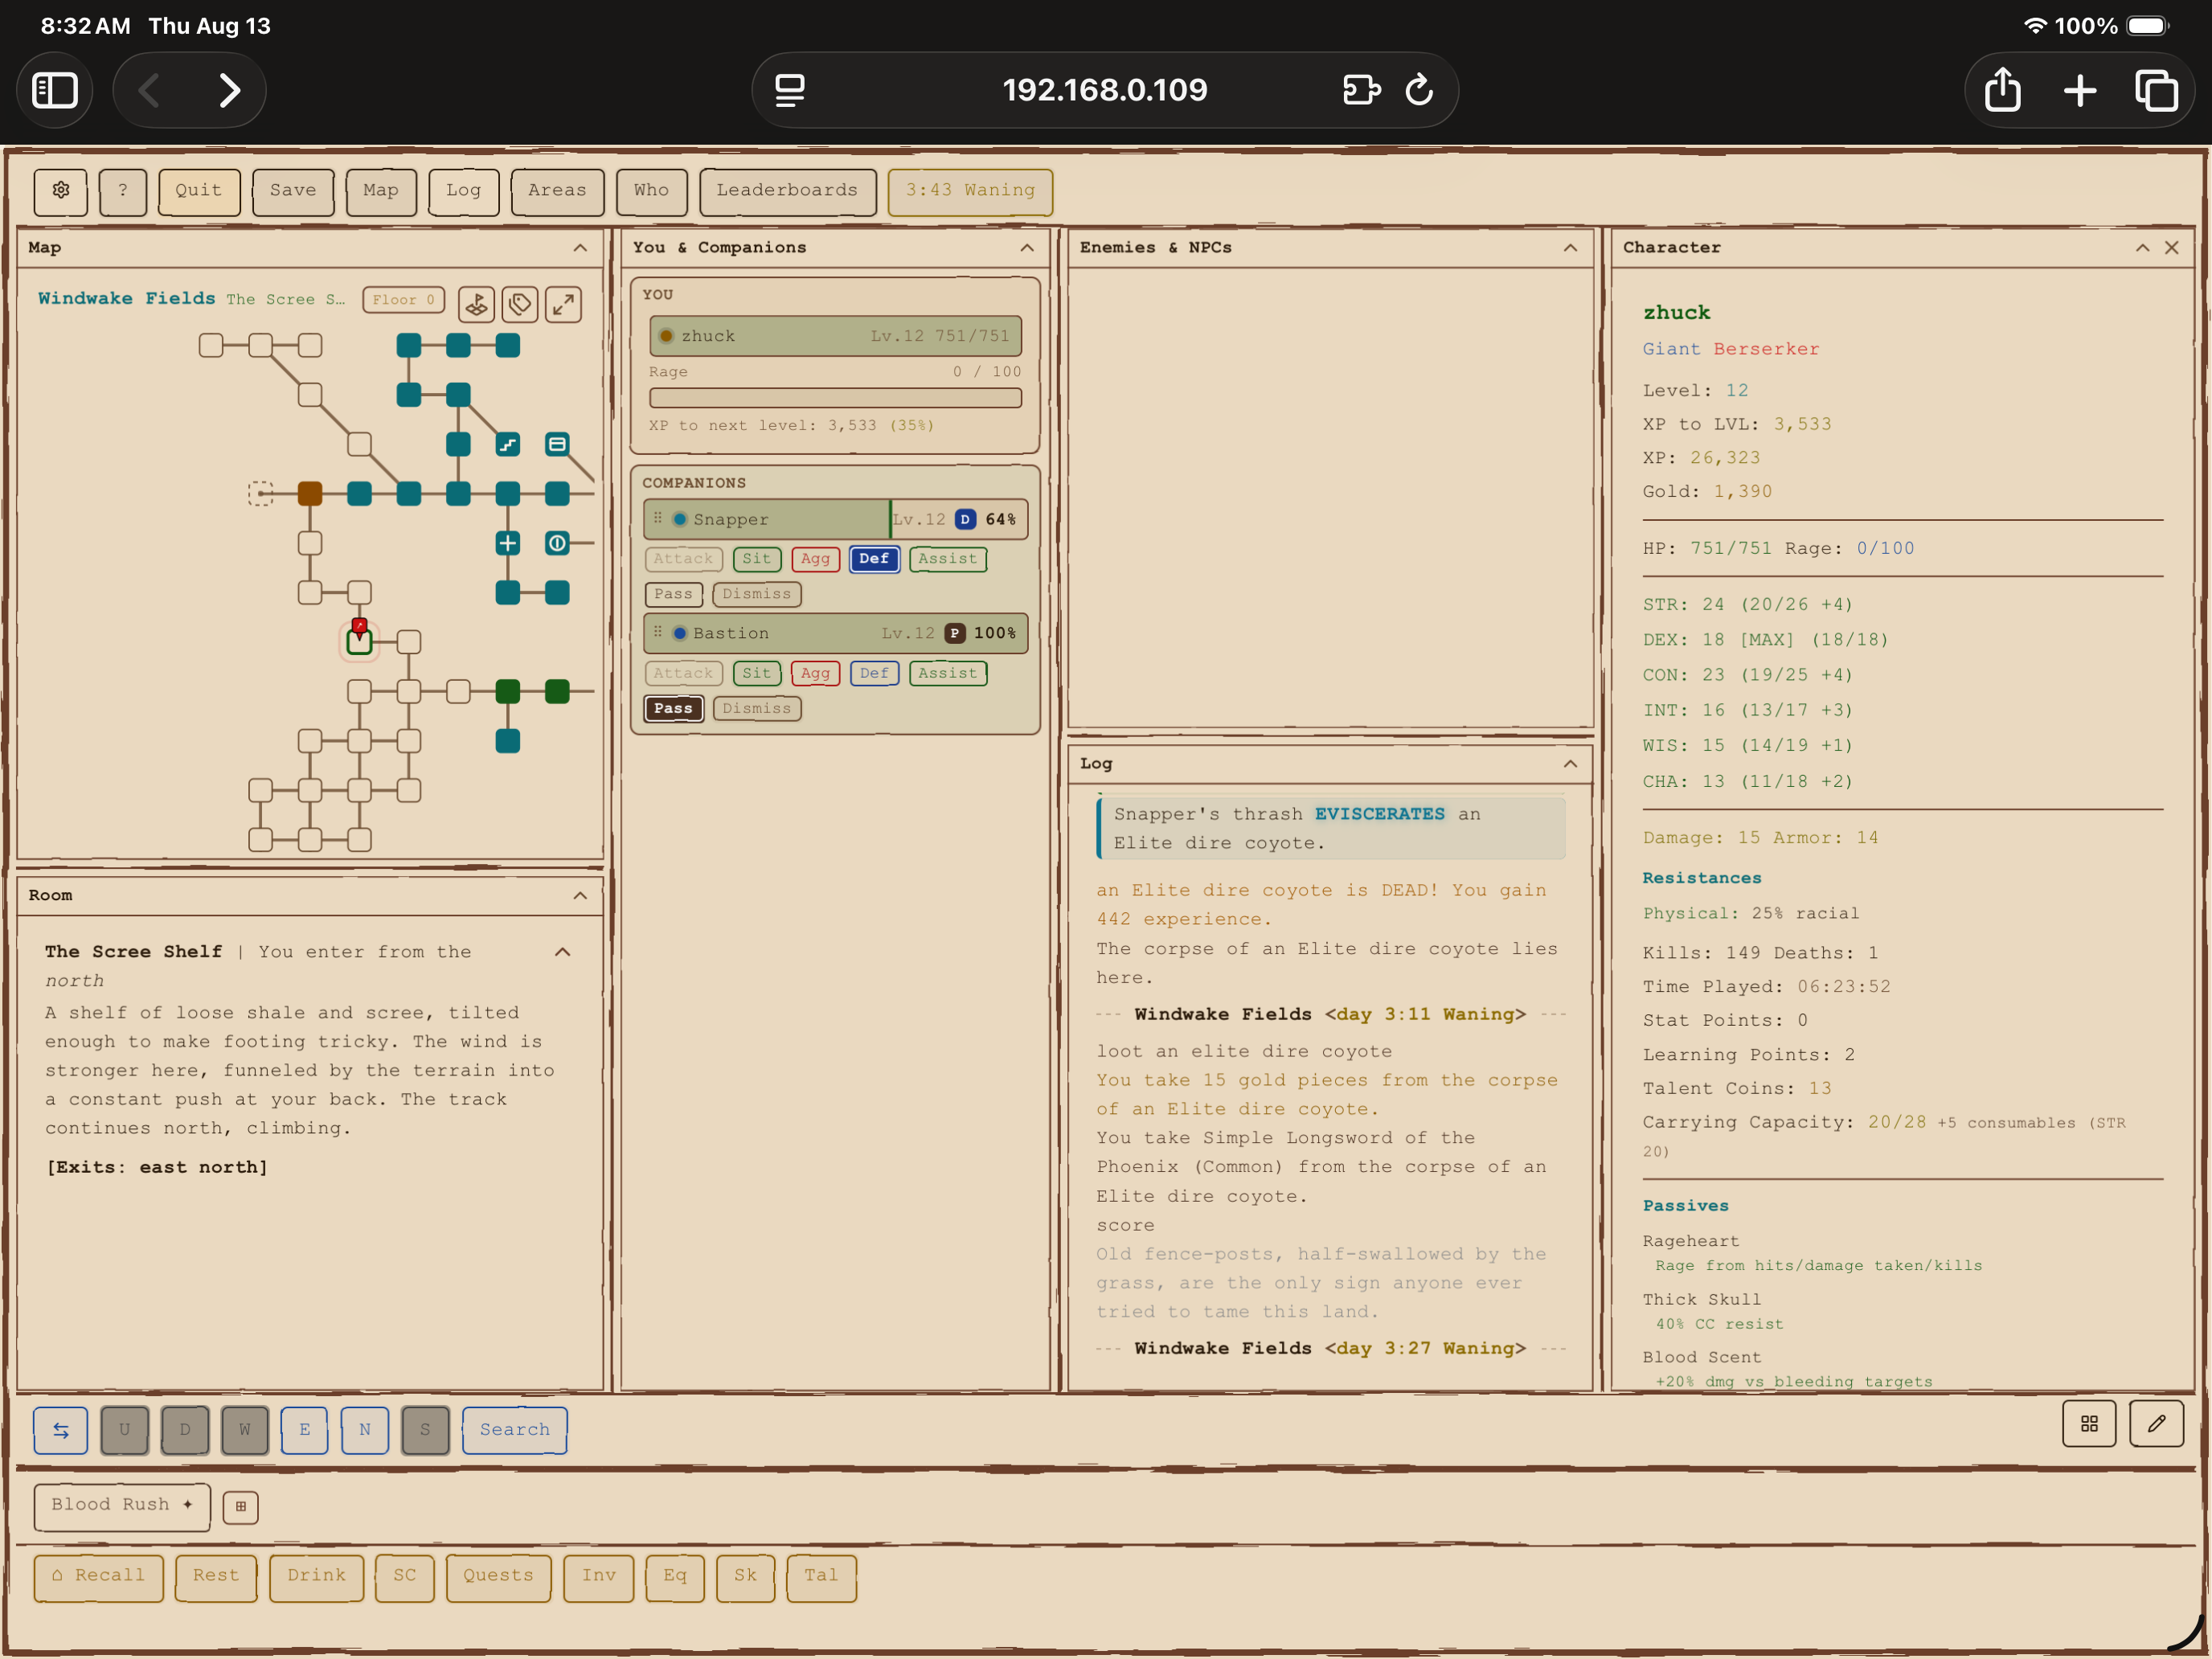Expand the map to fullscreen
The image size is (2212, 1659).
pyautogui.click(x=564, y=304)
